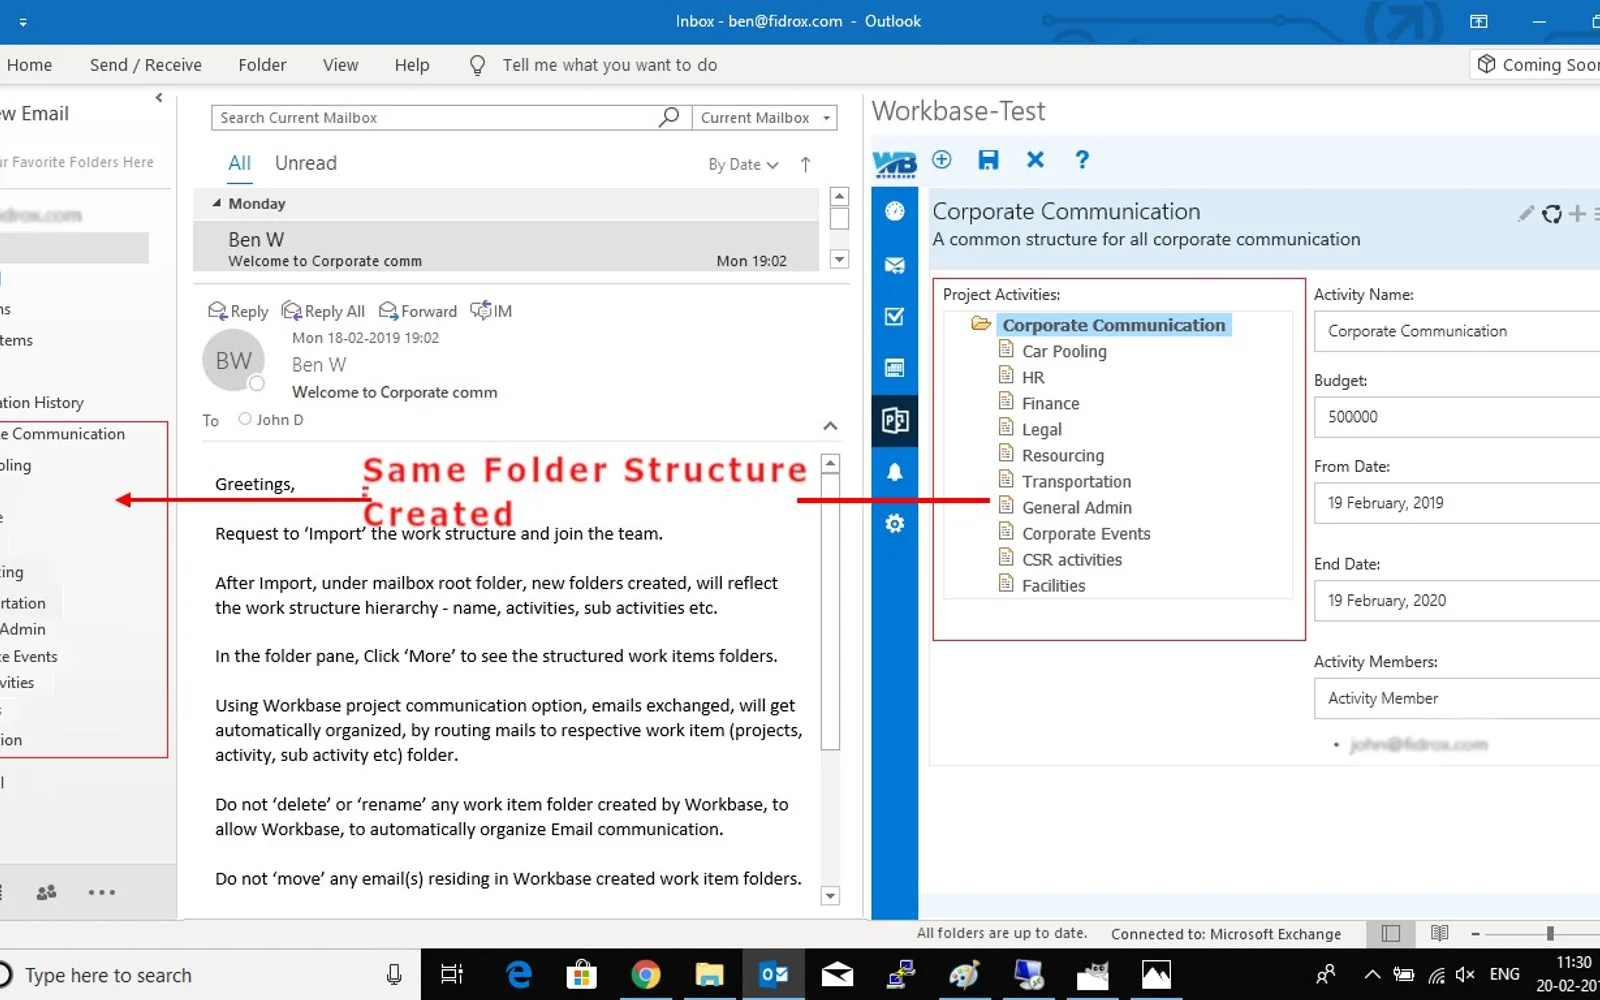Select Car Pooling in Project Activities
Viewport: 1600px width, 1000px height.
pos(1064,351)
